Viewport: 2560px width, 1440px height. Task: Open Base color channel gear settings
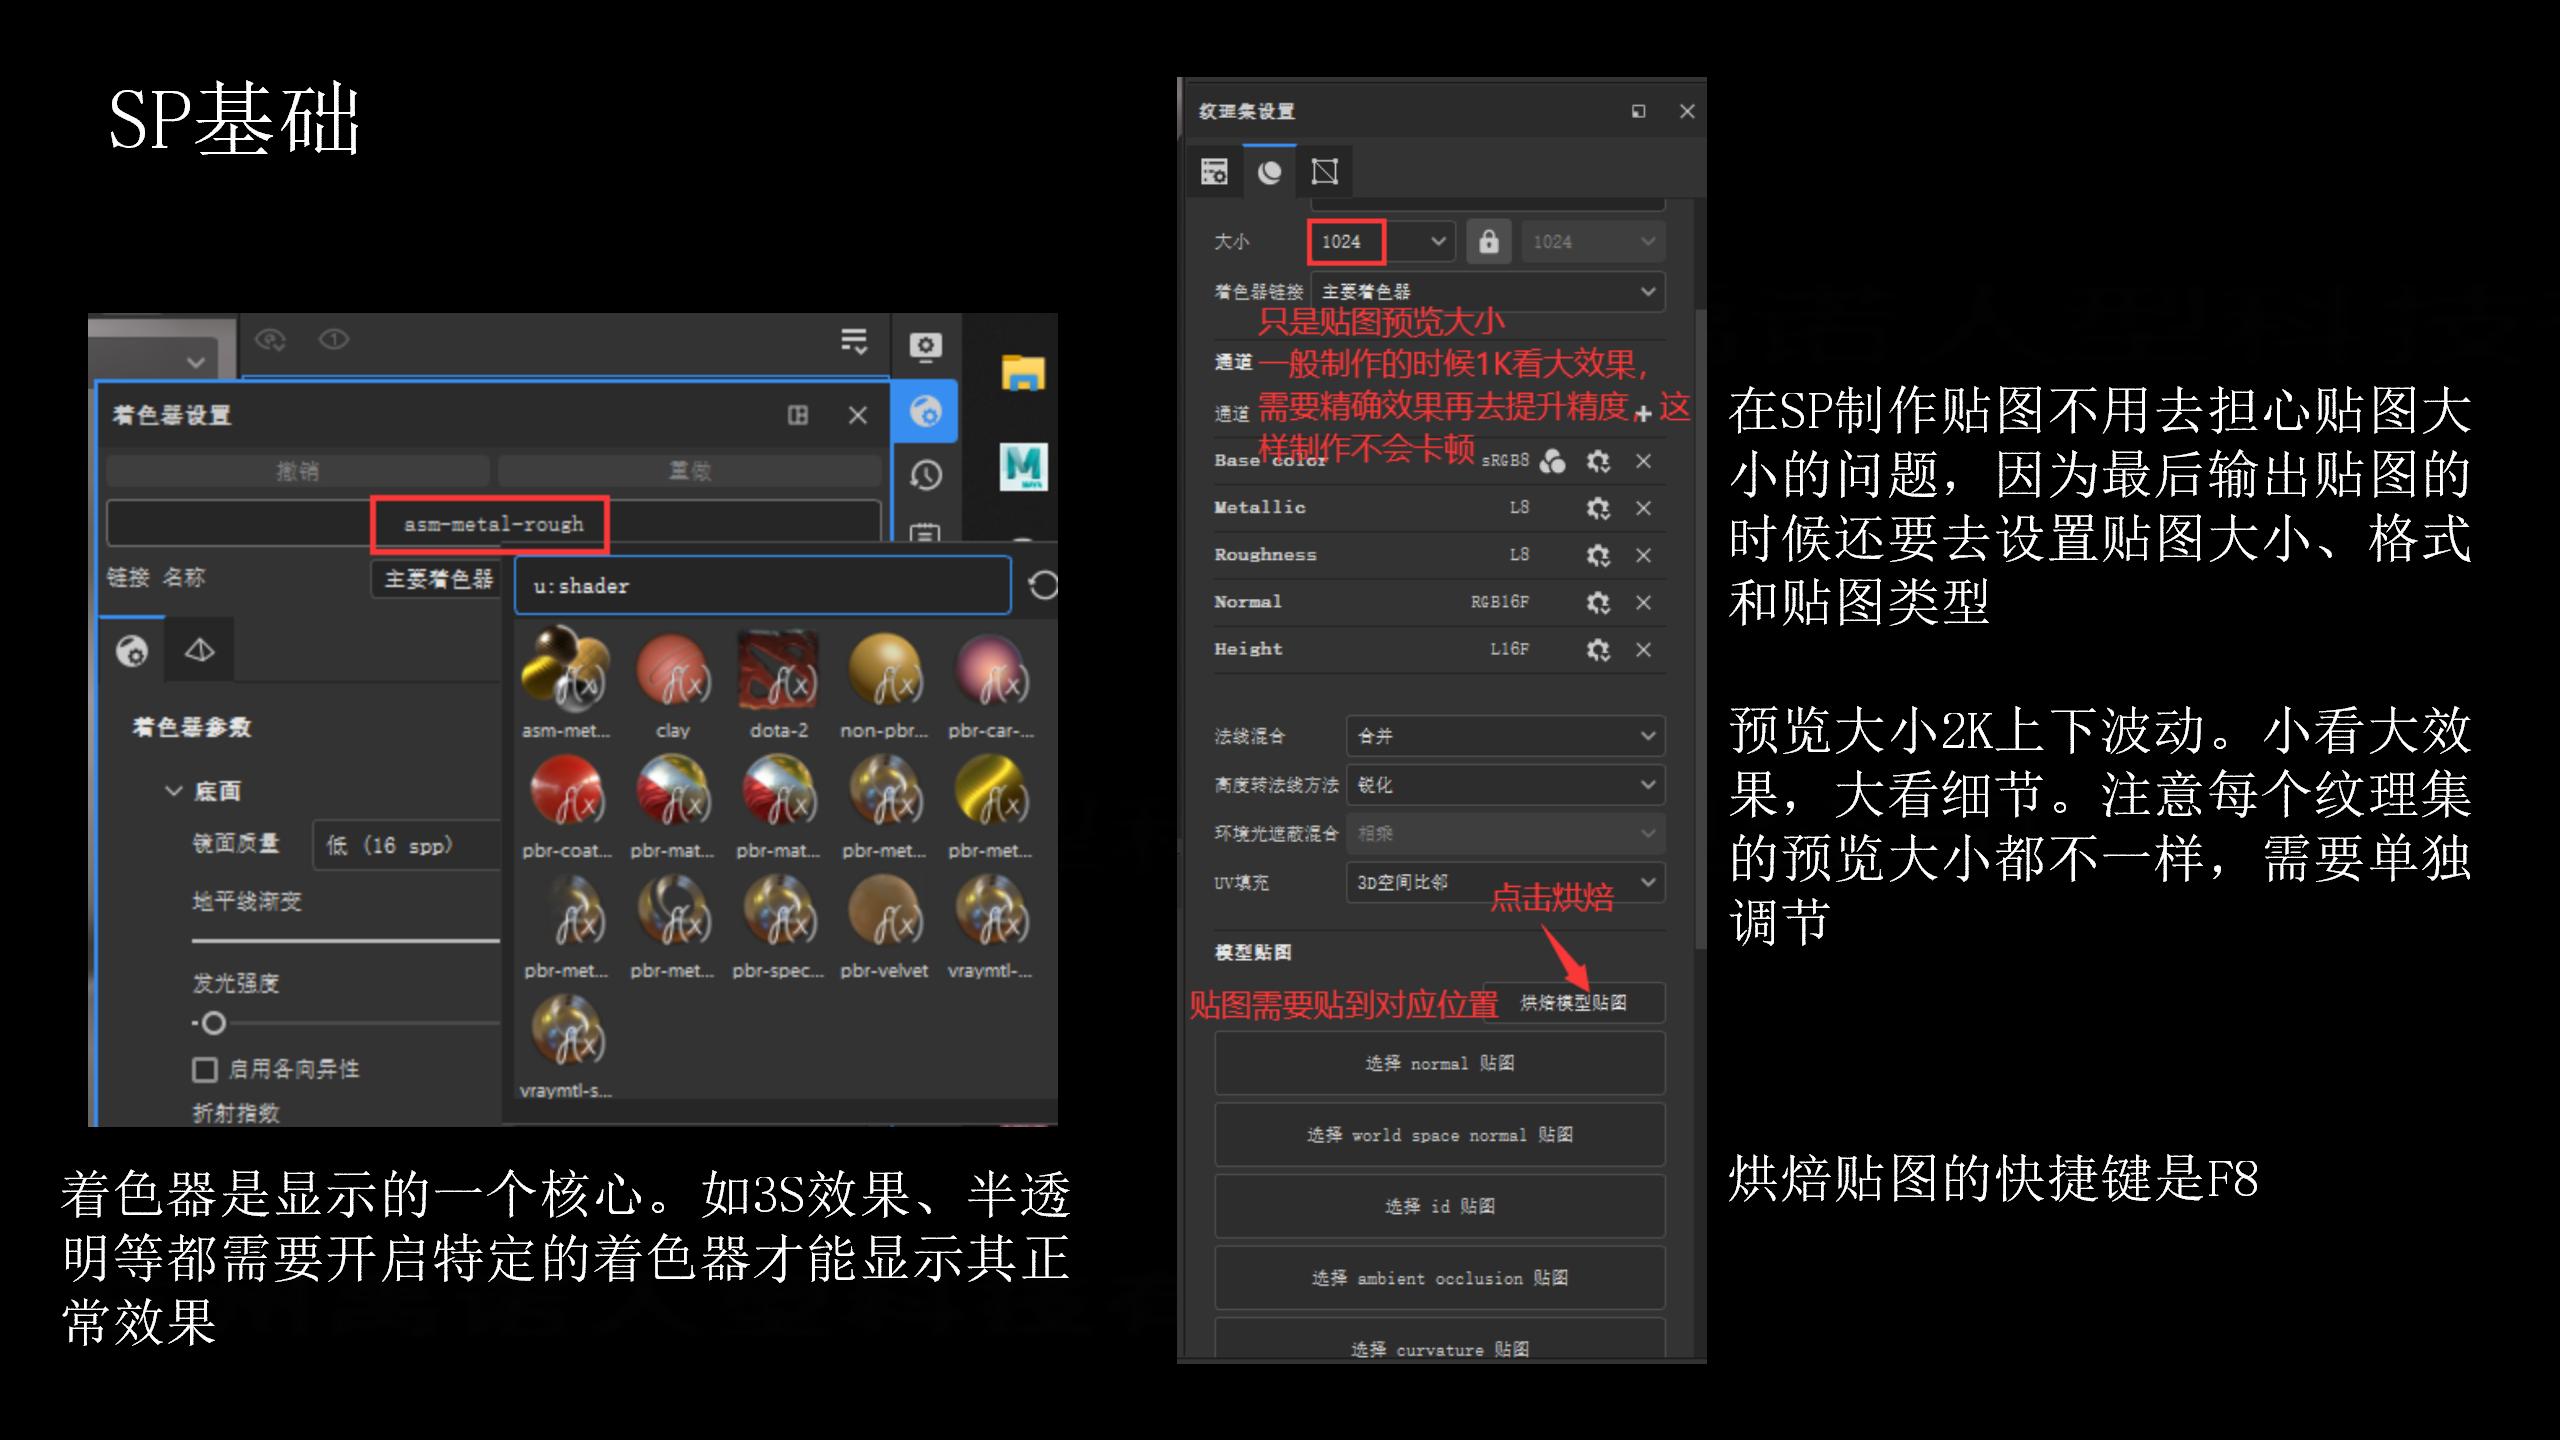pos(1598,461)
